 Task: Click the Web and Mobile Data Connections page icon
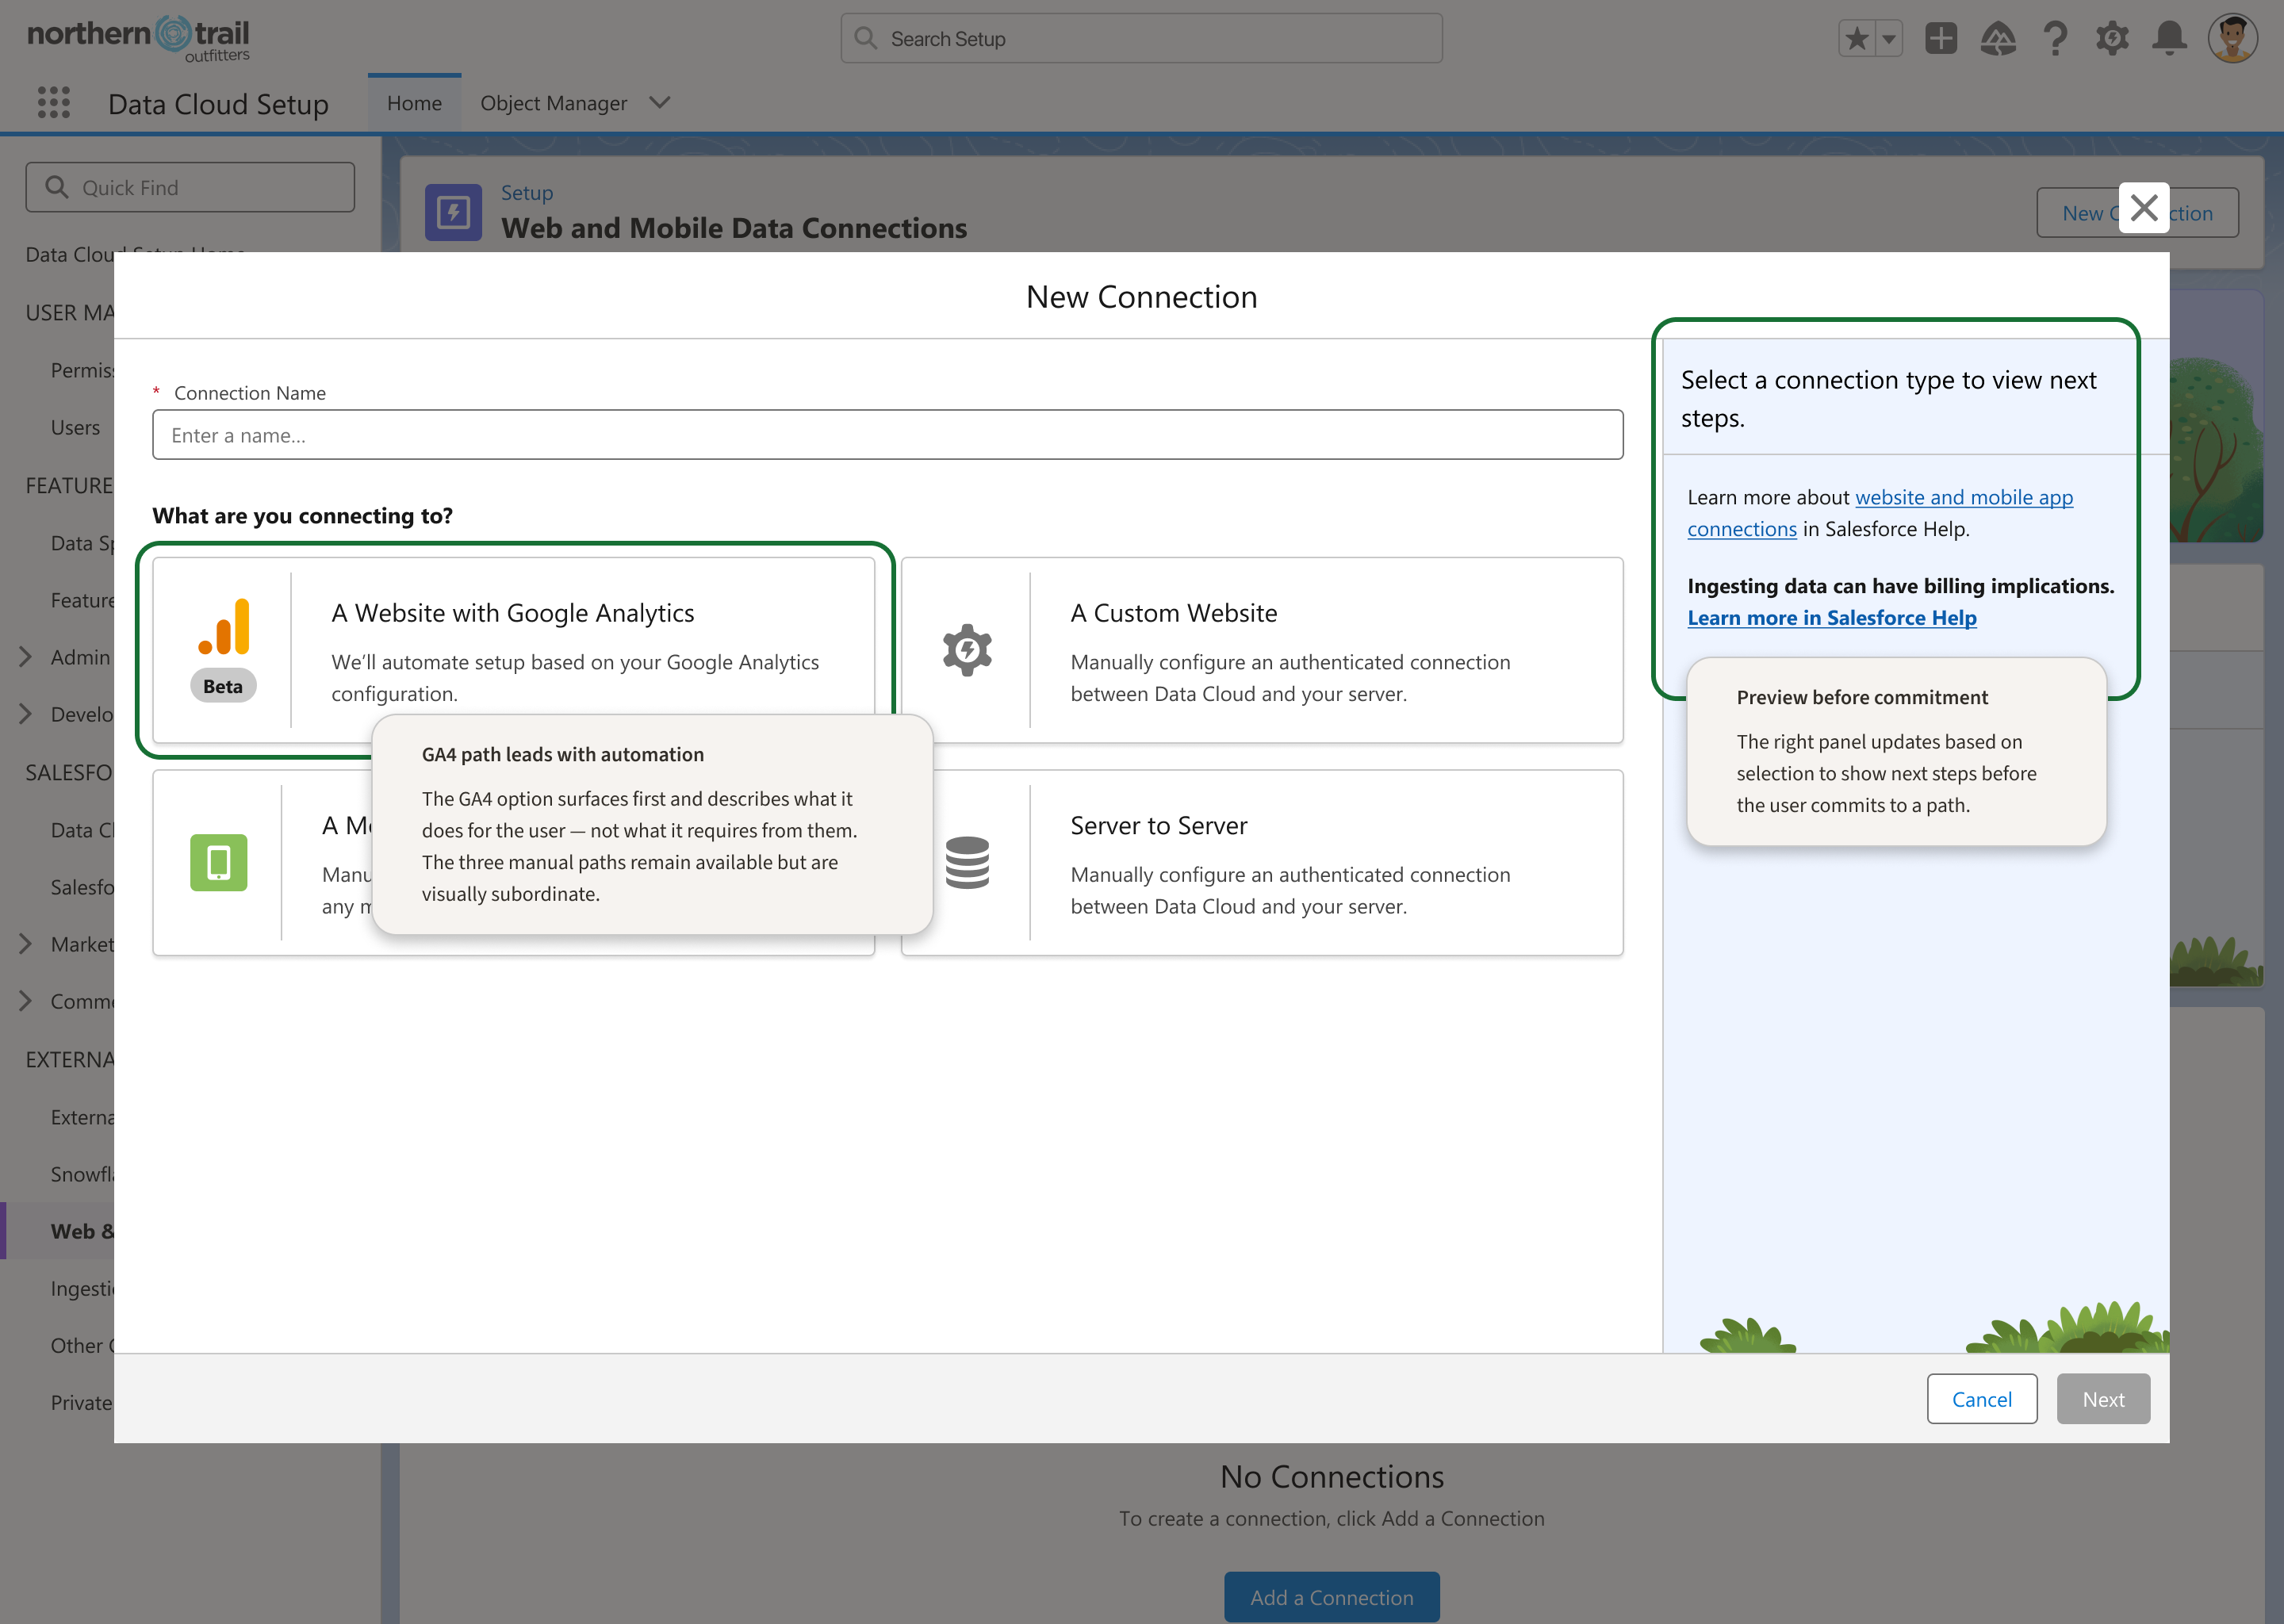453,212
